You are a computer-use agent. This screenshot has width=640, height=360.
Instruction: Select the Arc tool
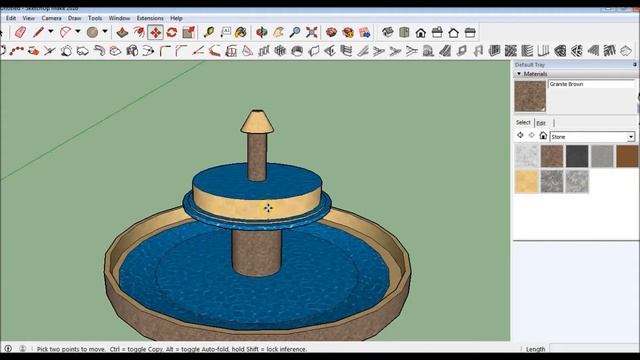tap(65, 32)
